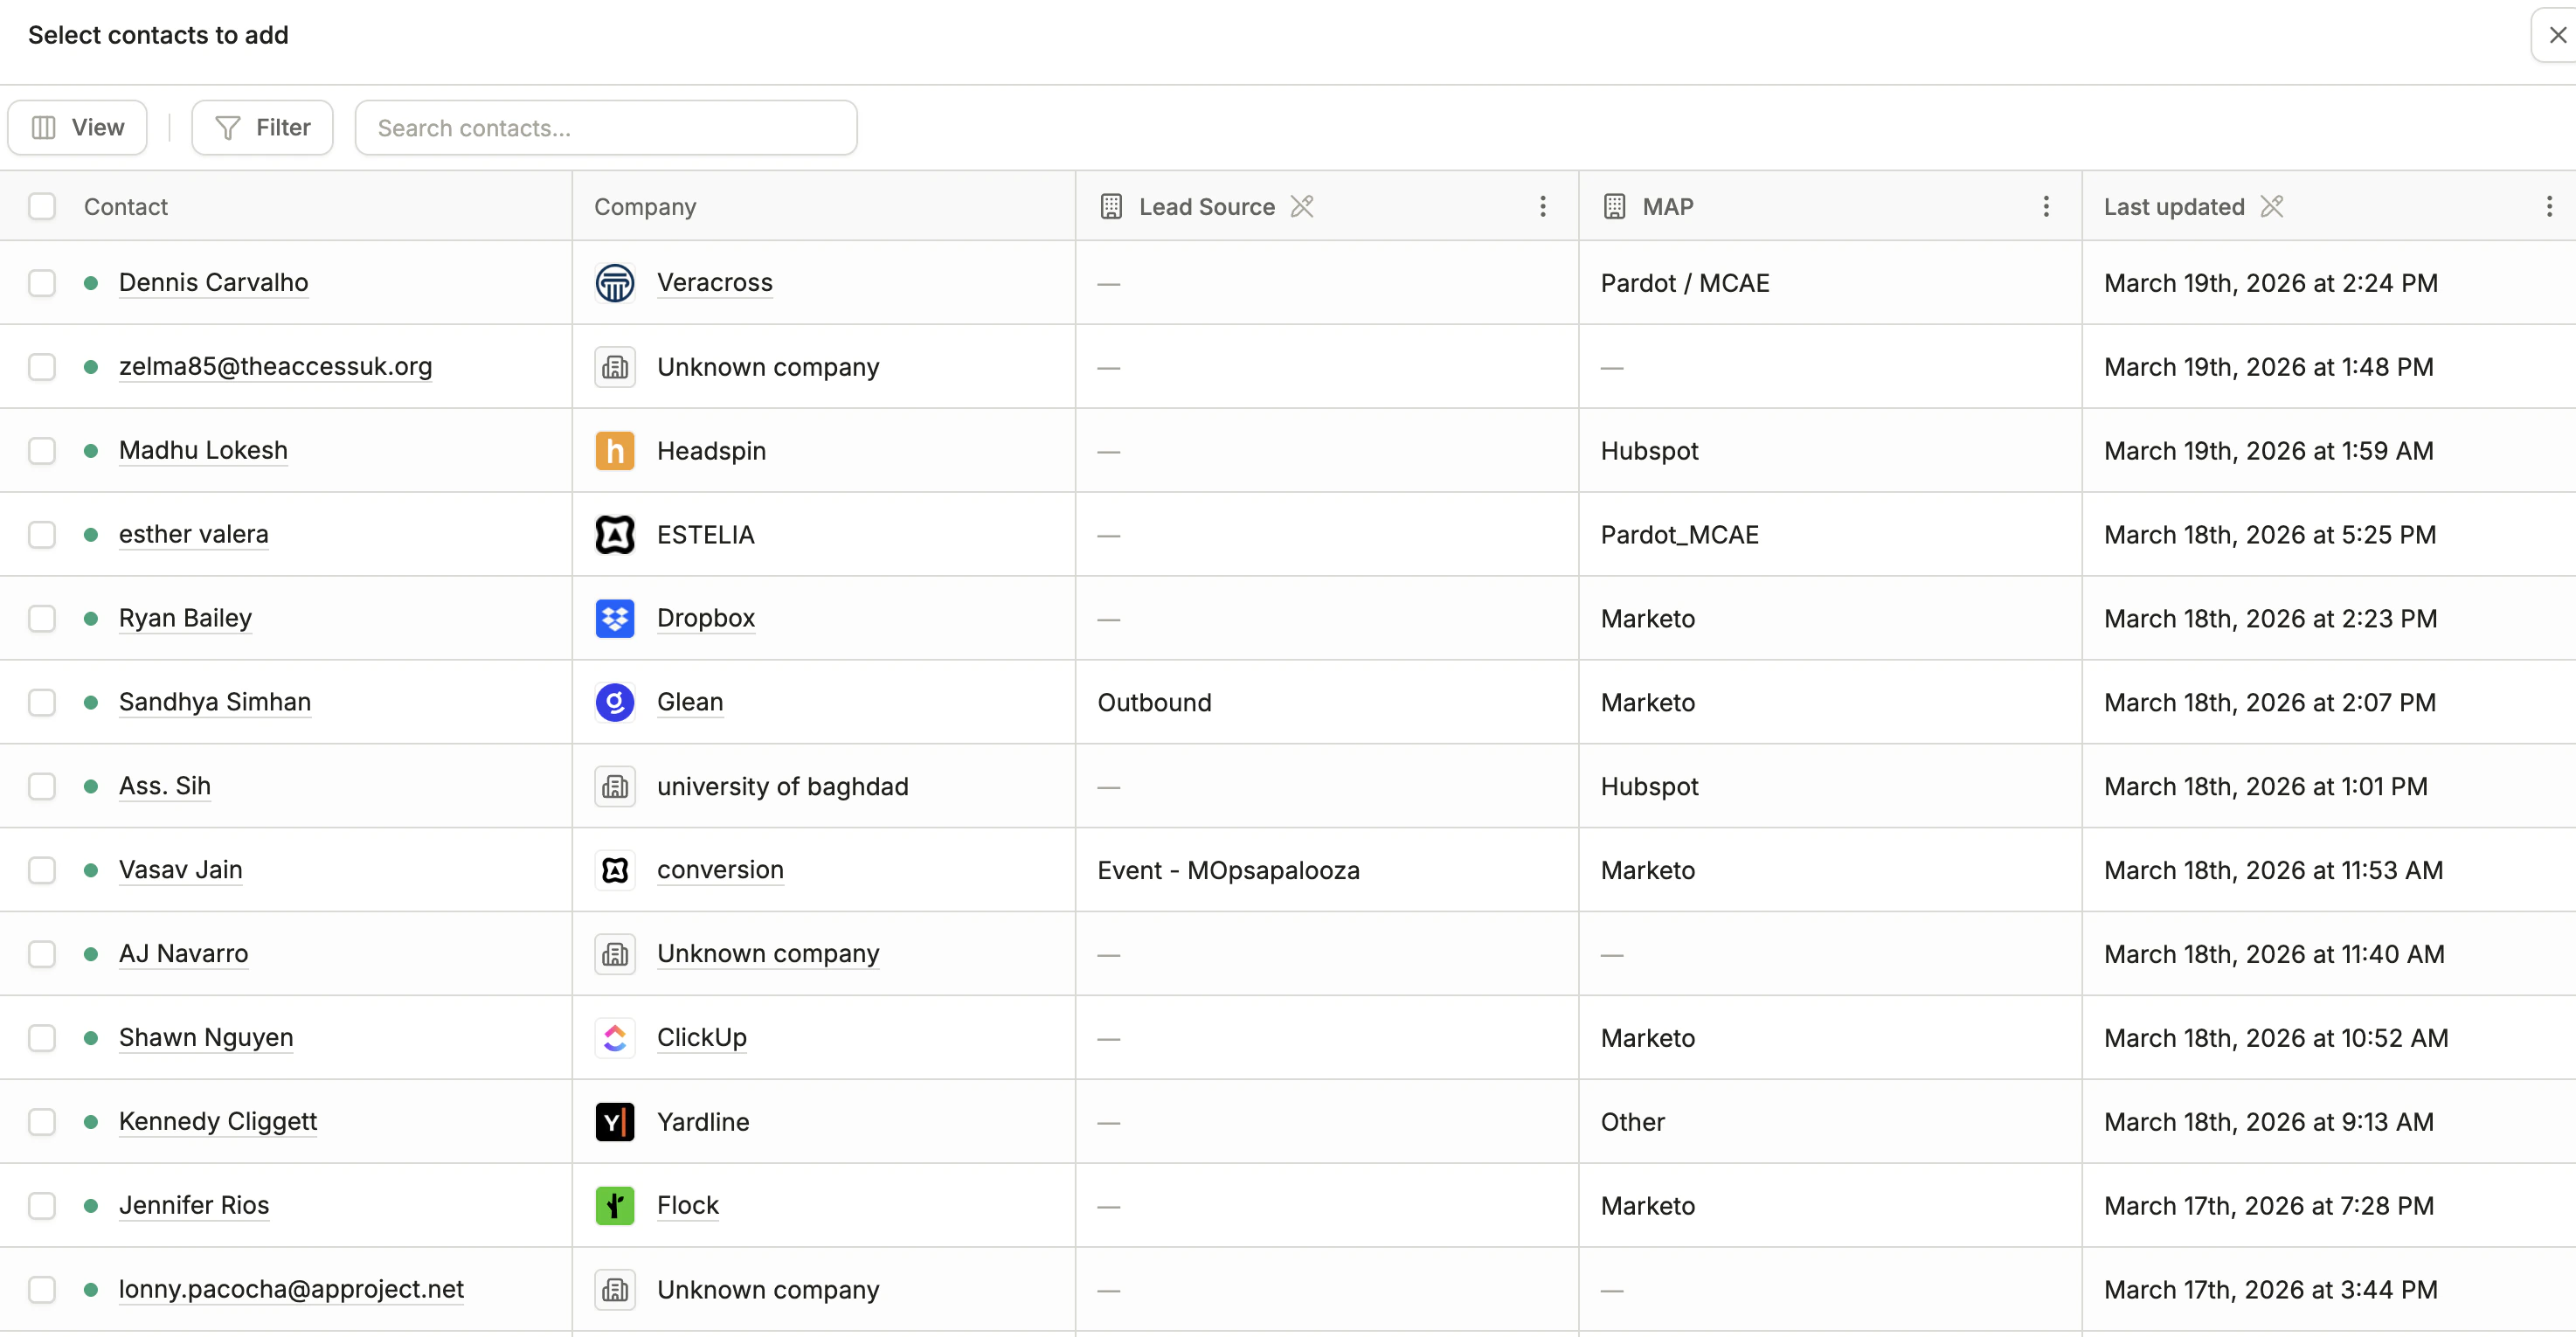Click the Veracross company logo icon
The width and height of the screenshot is (2576, 1337).
tap(614, 283)
